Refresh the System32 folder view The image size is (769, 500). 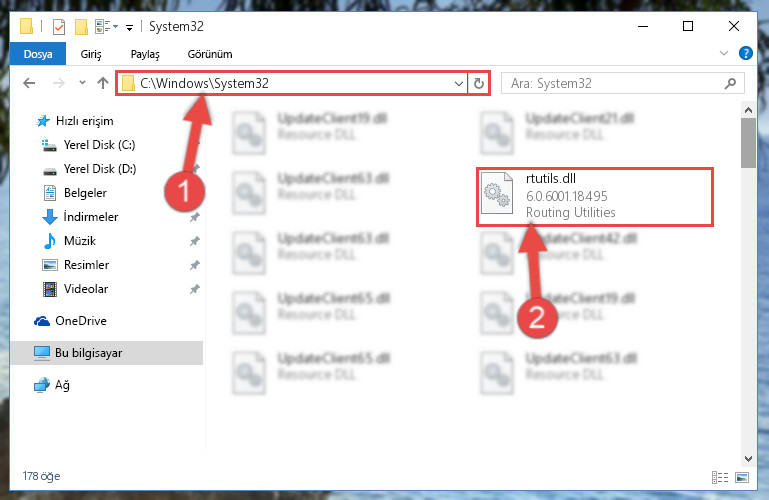pyautogui.click(x=479, y=83)
